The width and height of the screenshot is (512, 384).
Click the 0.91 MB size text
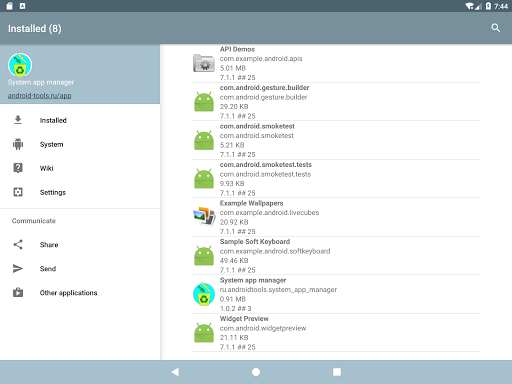(233, 299)
